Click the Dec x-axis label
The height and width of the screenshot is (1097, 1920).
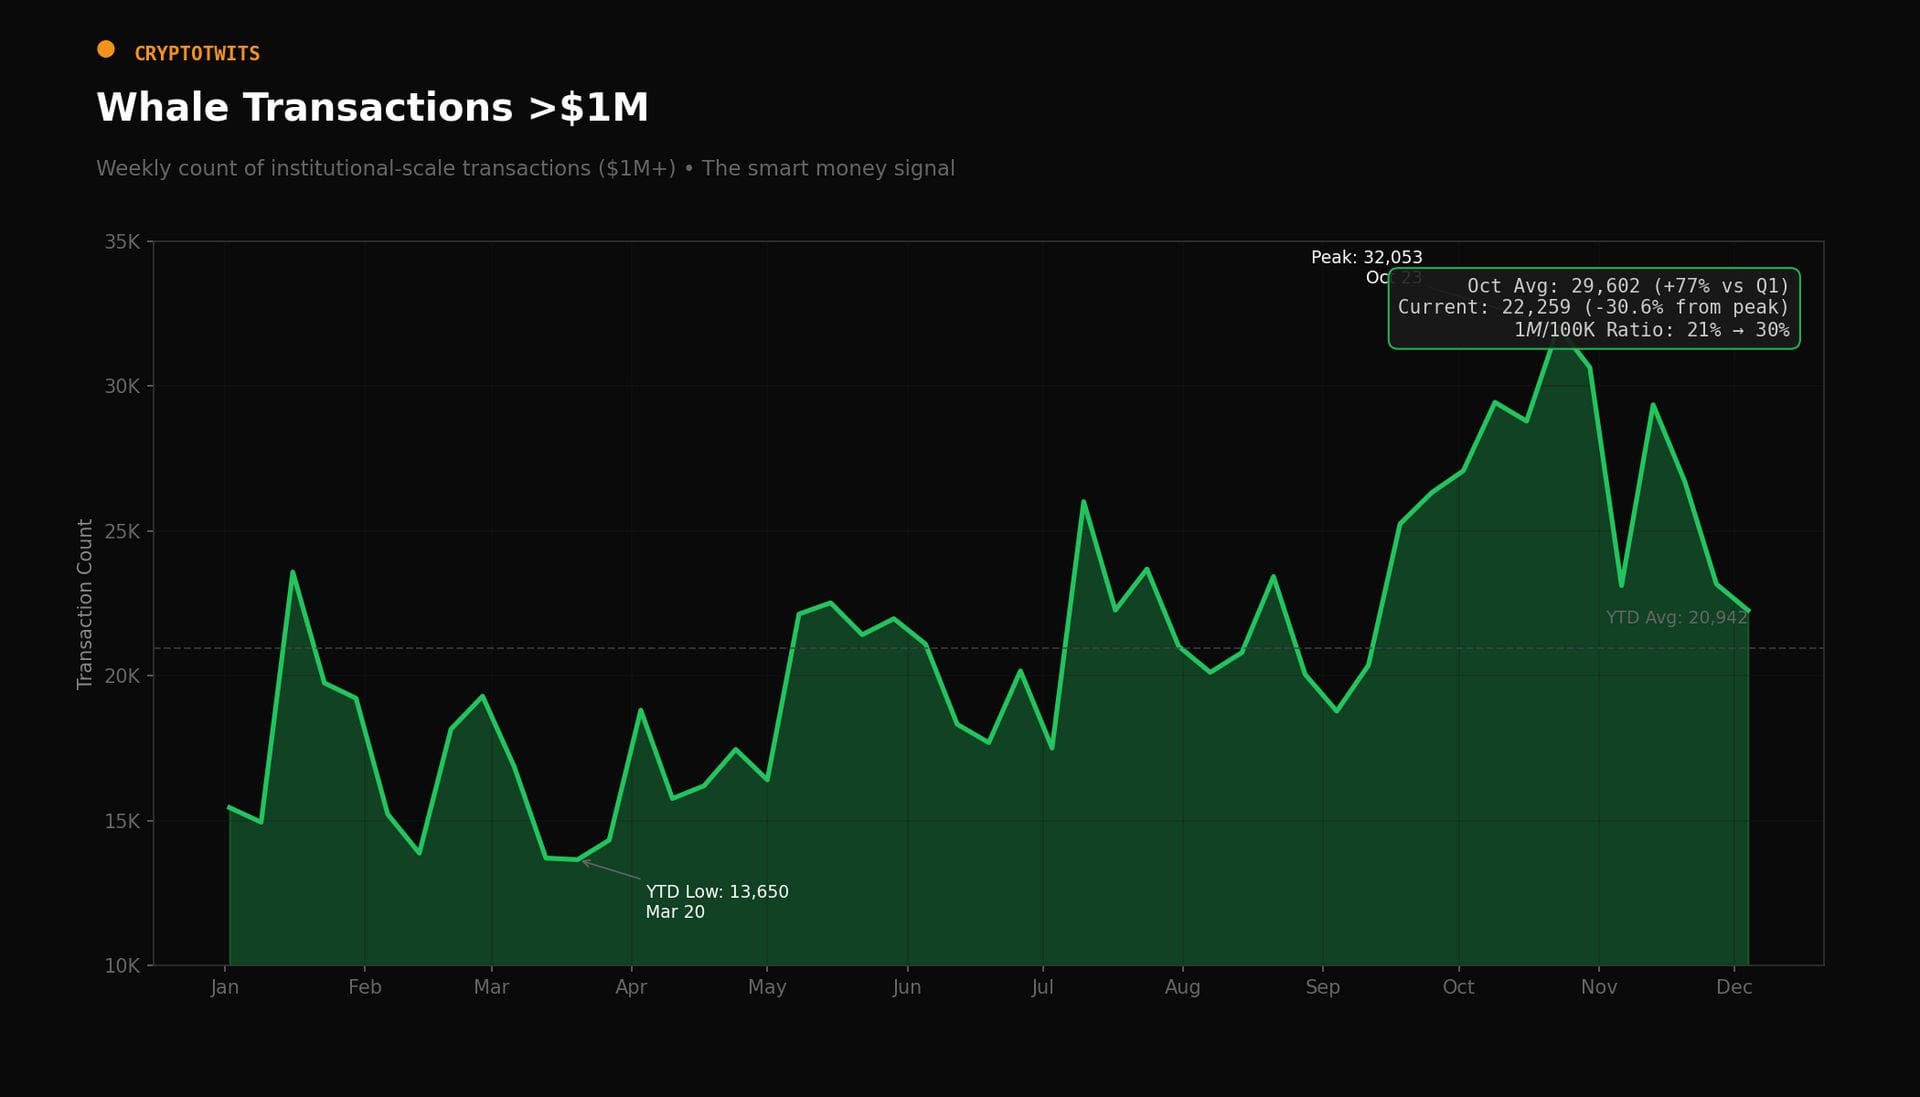[x=1733, y=987]
